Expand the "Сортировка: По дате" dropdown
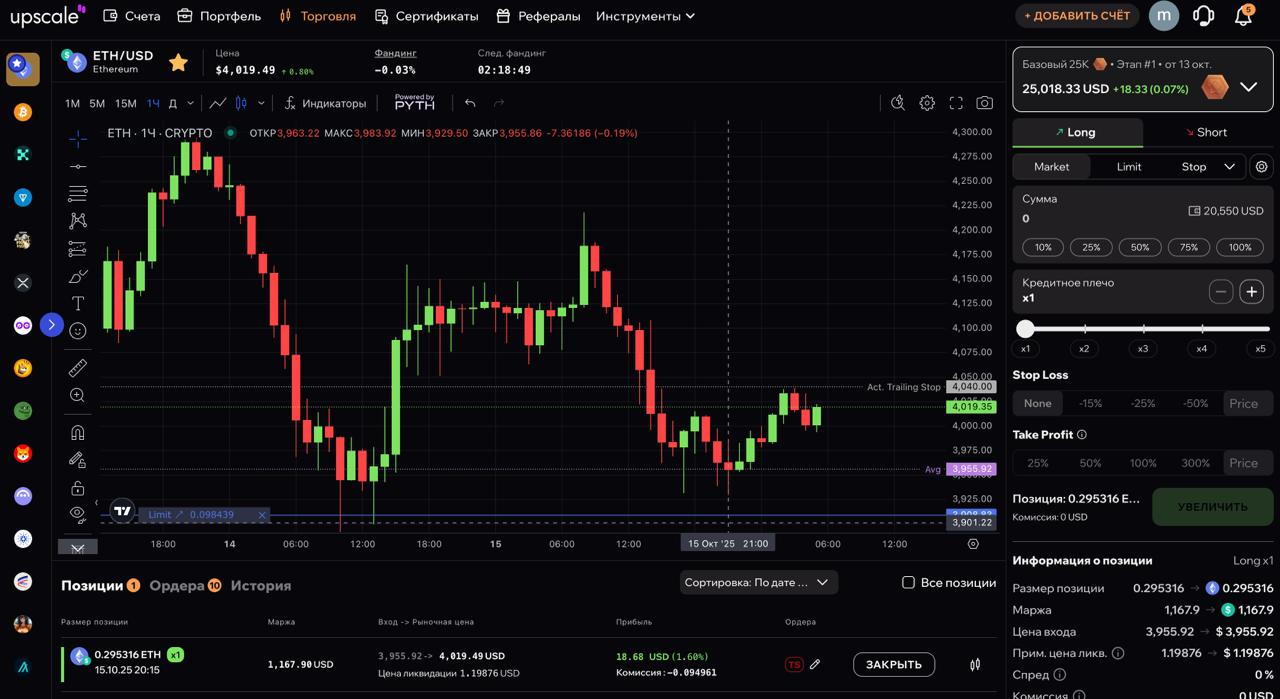 pos(758,582)
